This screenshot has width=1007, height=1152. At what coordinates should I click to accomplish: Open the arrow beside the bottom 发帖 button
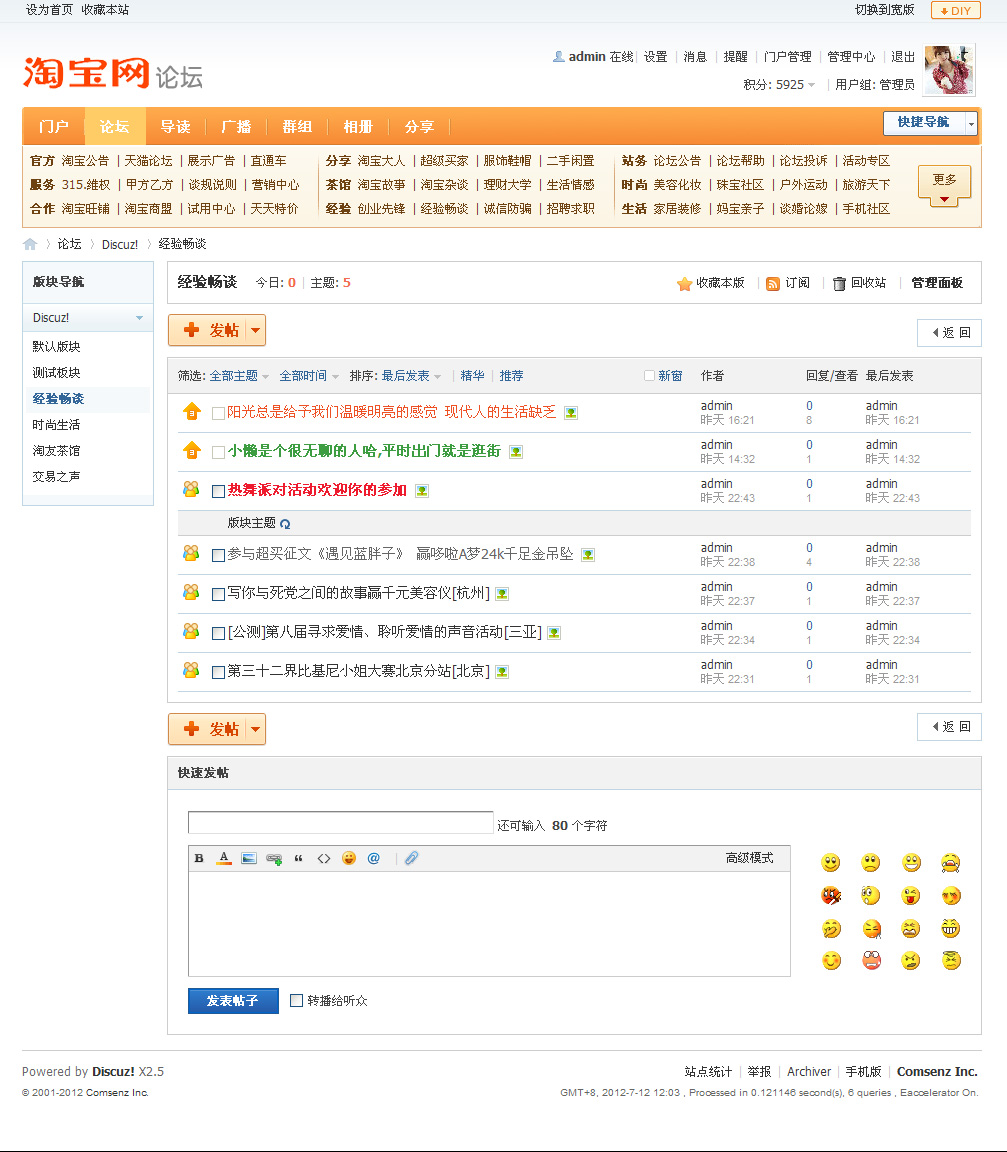(256, 730)
